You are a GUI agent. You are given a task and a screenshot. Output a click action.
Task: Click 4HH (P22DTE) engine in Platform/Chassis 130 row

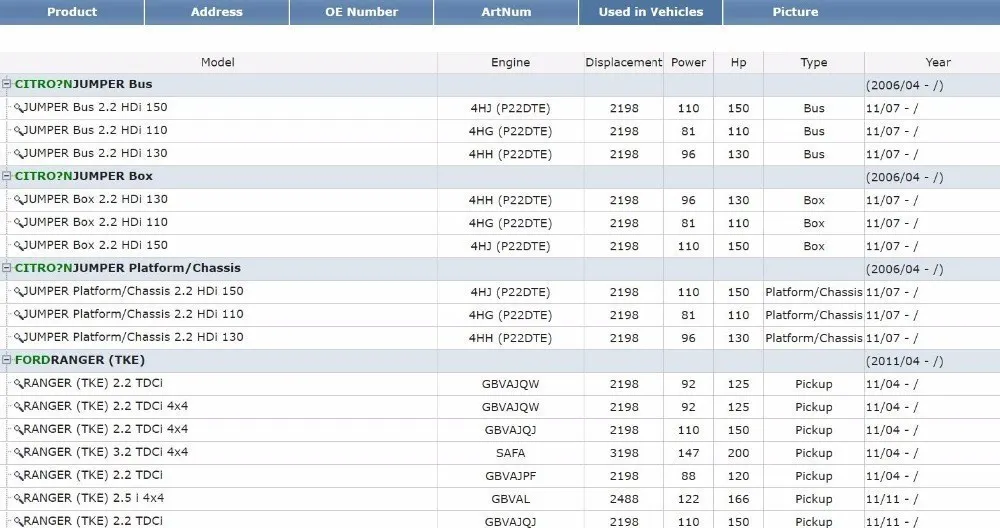pyautogui.click(x=510, y=338)
